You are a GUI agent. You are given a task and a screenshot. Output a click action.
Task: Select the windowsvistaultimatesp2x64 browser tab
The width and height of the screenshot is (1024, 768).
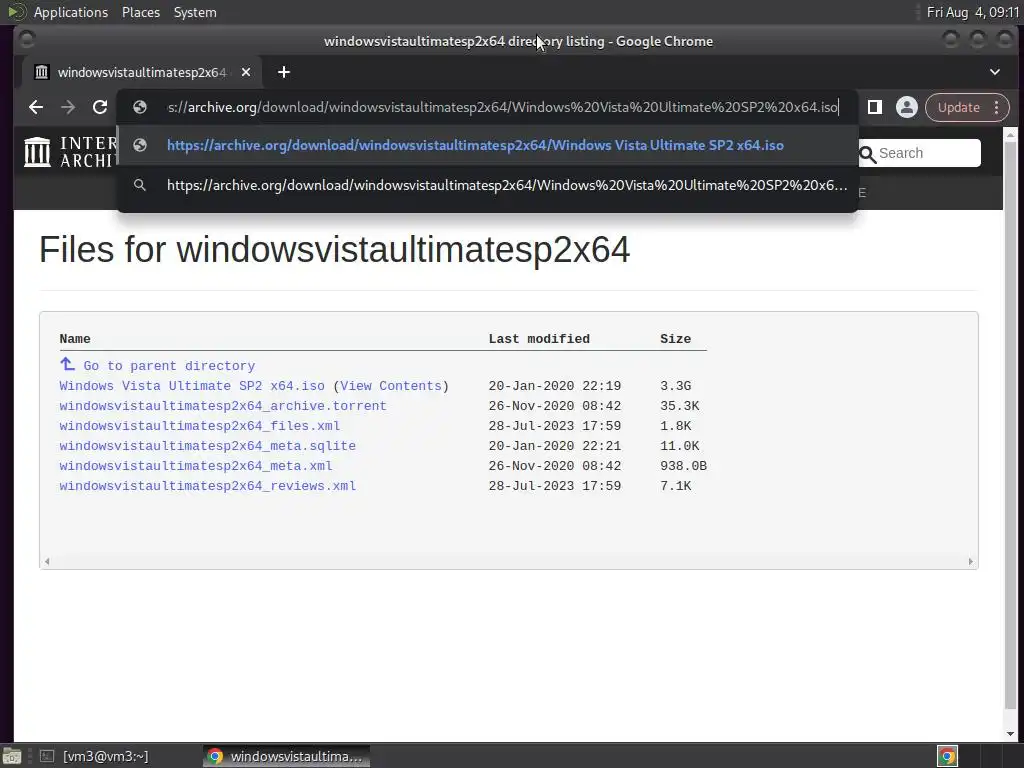pos(142,72)
